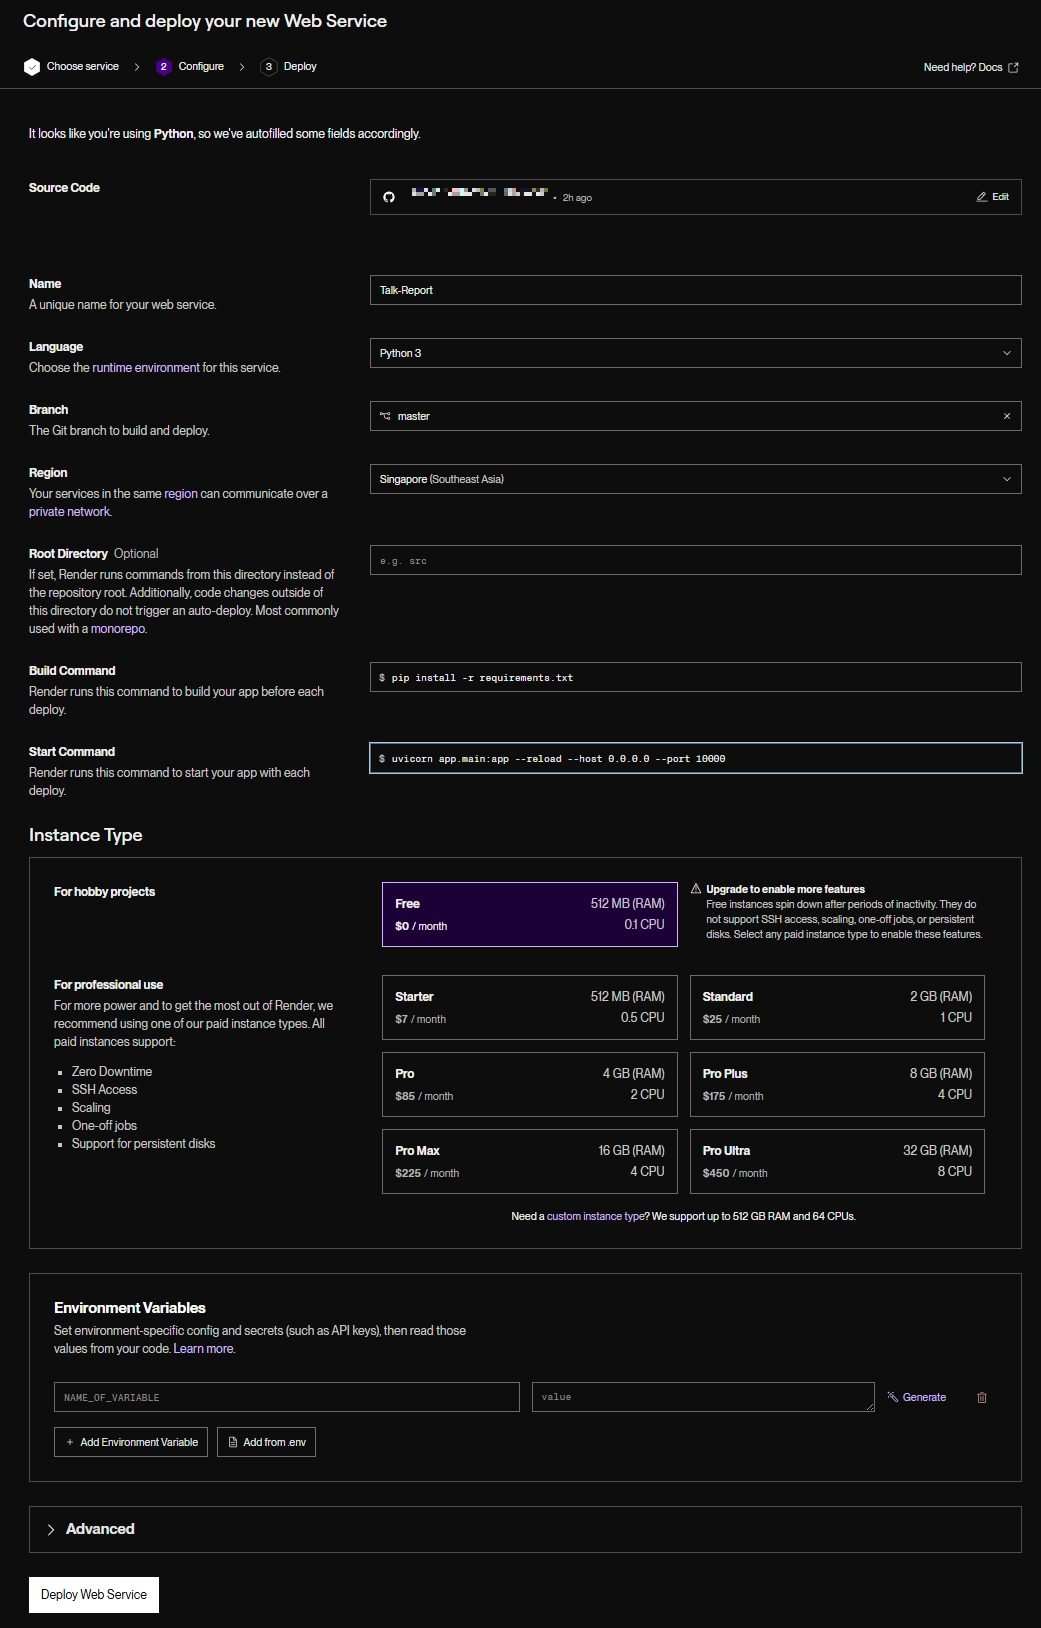Open the custom instance type link
The width and height of the screenshot is (1041, 1628).
(596, 1216)
